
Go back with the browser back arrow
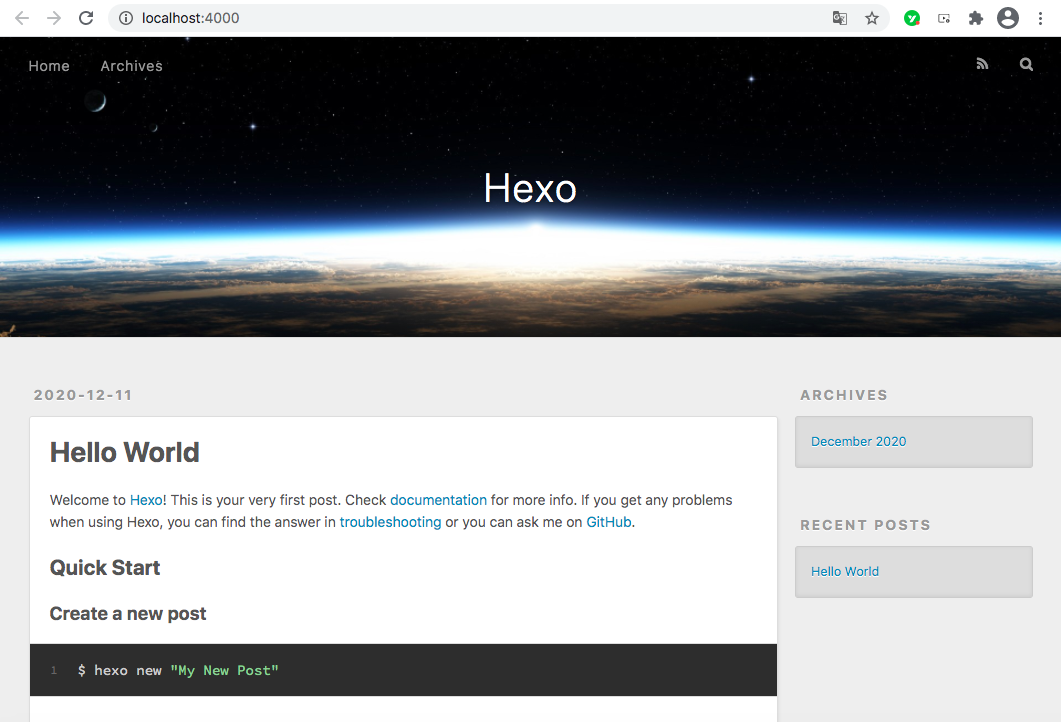[22, 18]
